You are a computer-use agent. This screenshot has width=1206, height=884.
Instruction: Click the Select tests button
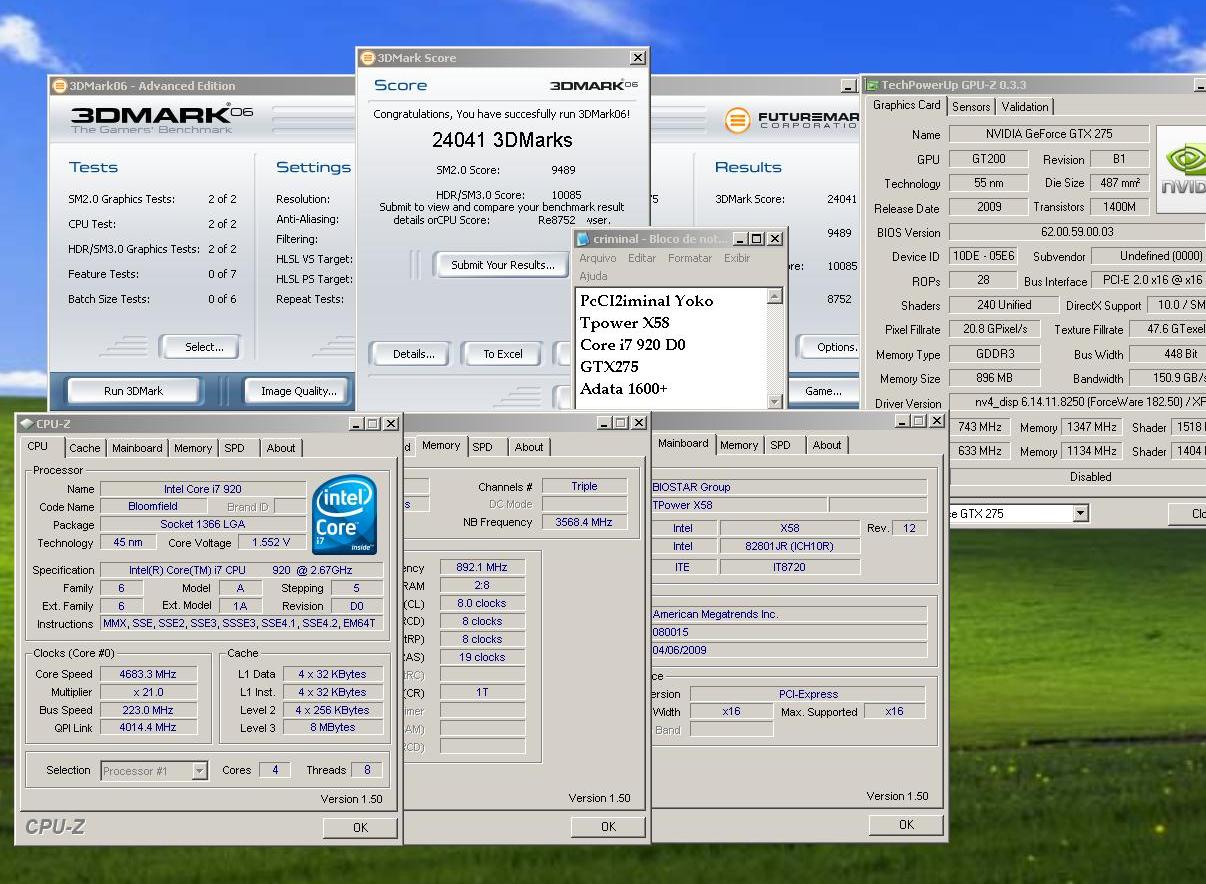tap(204, 347)
